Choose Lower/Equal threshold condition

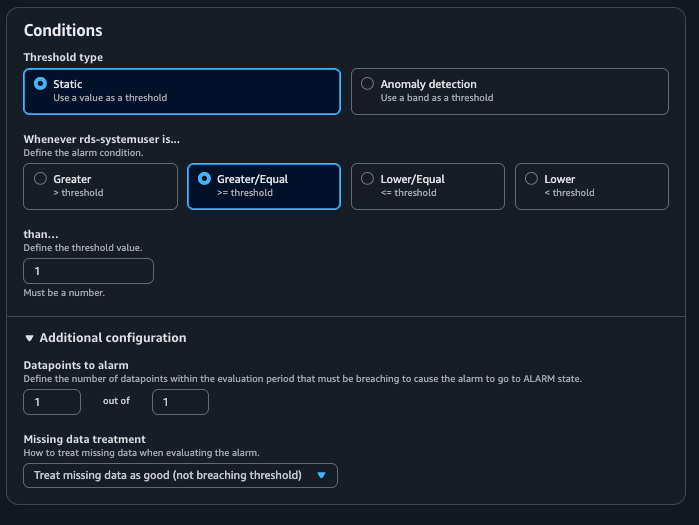[367, 179]
